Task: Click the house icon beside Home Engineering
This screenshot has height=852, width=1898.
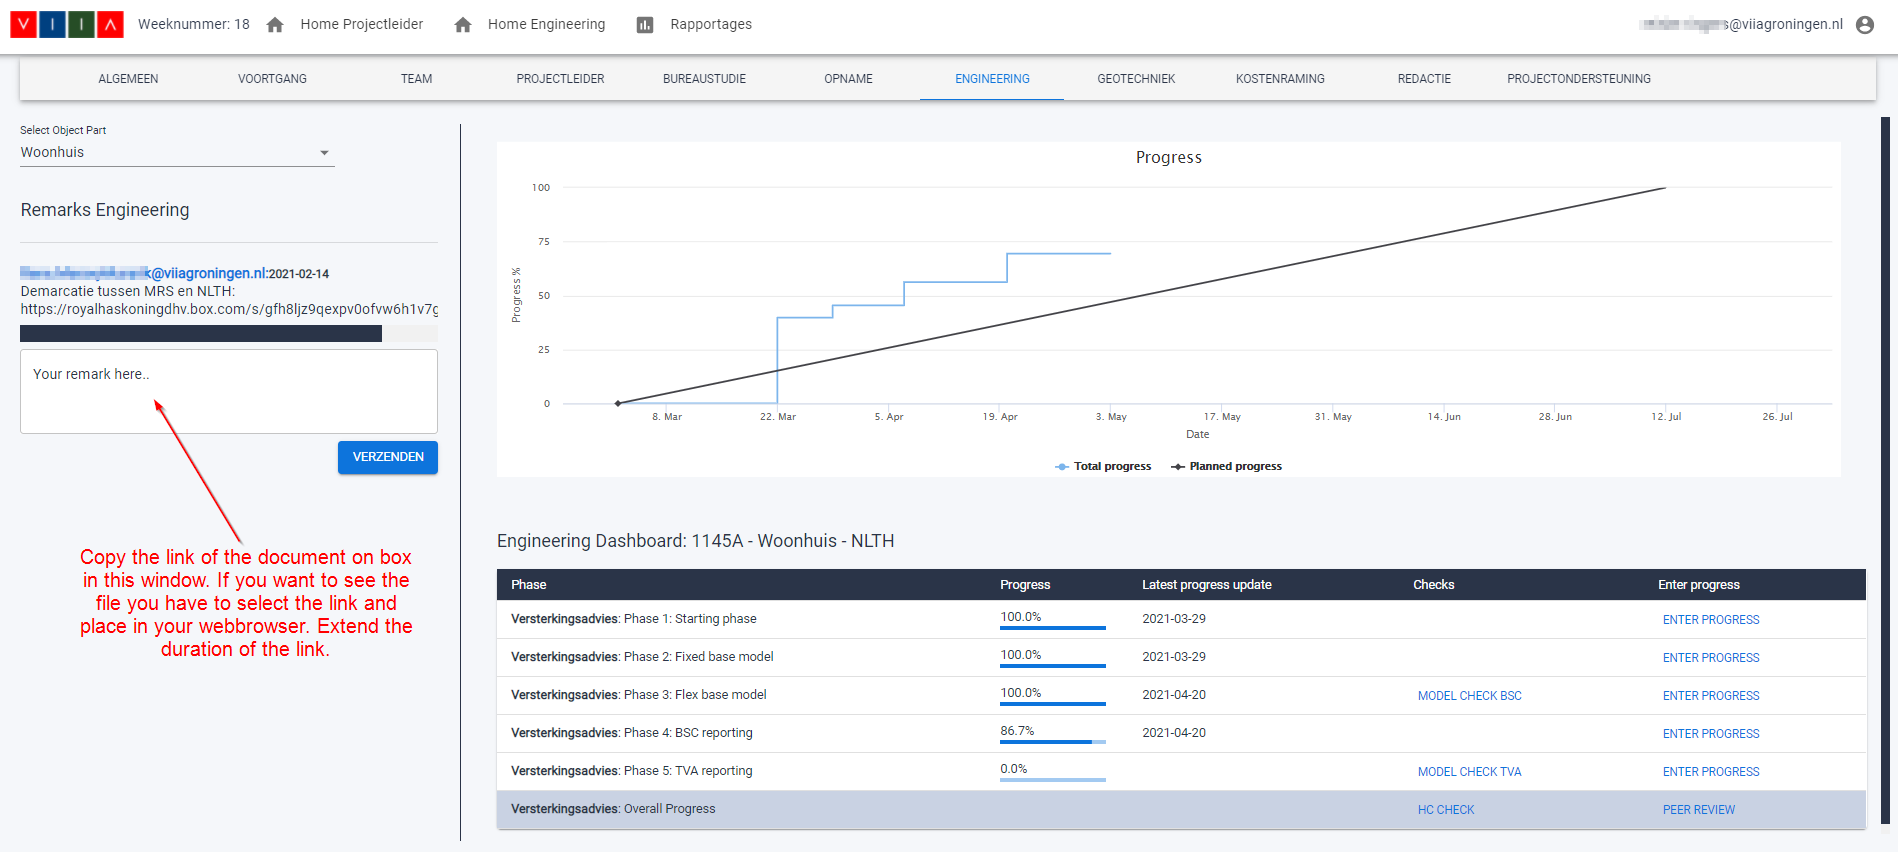Action: click(463, 25)
